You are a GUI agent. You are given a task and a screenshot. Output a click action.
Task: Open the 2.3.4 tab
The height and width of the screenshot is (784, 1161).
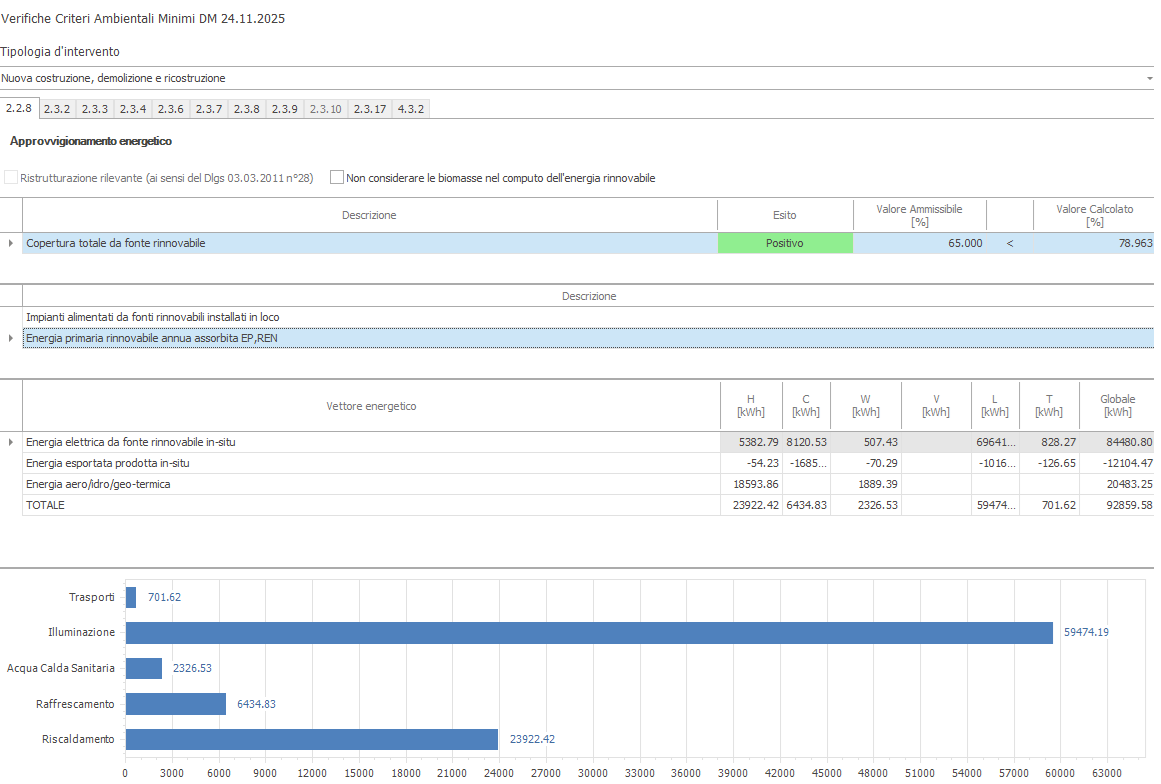click(133, 109)
